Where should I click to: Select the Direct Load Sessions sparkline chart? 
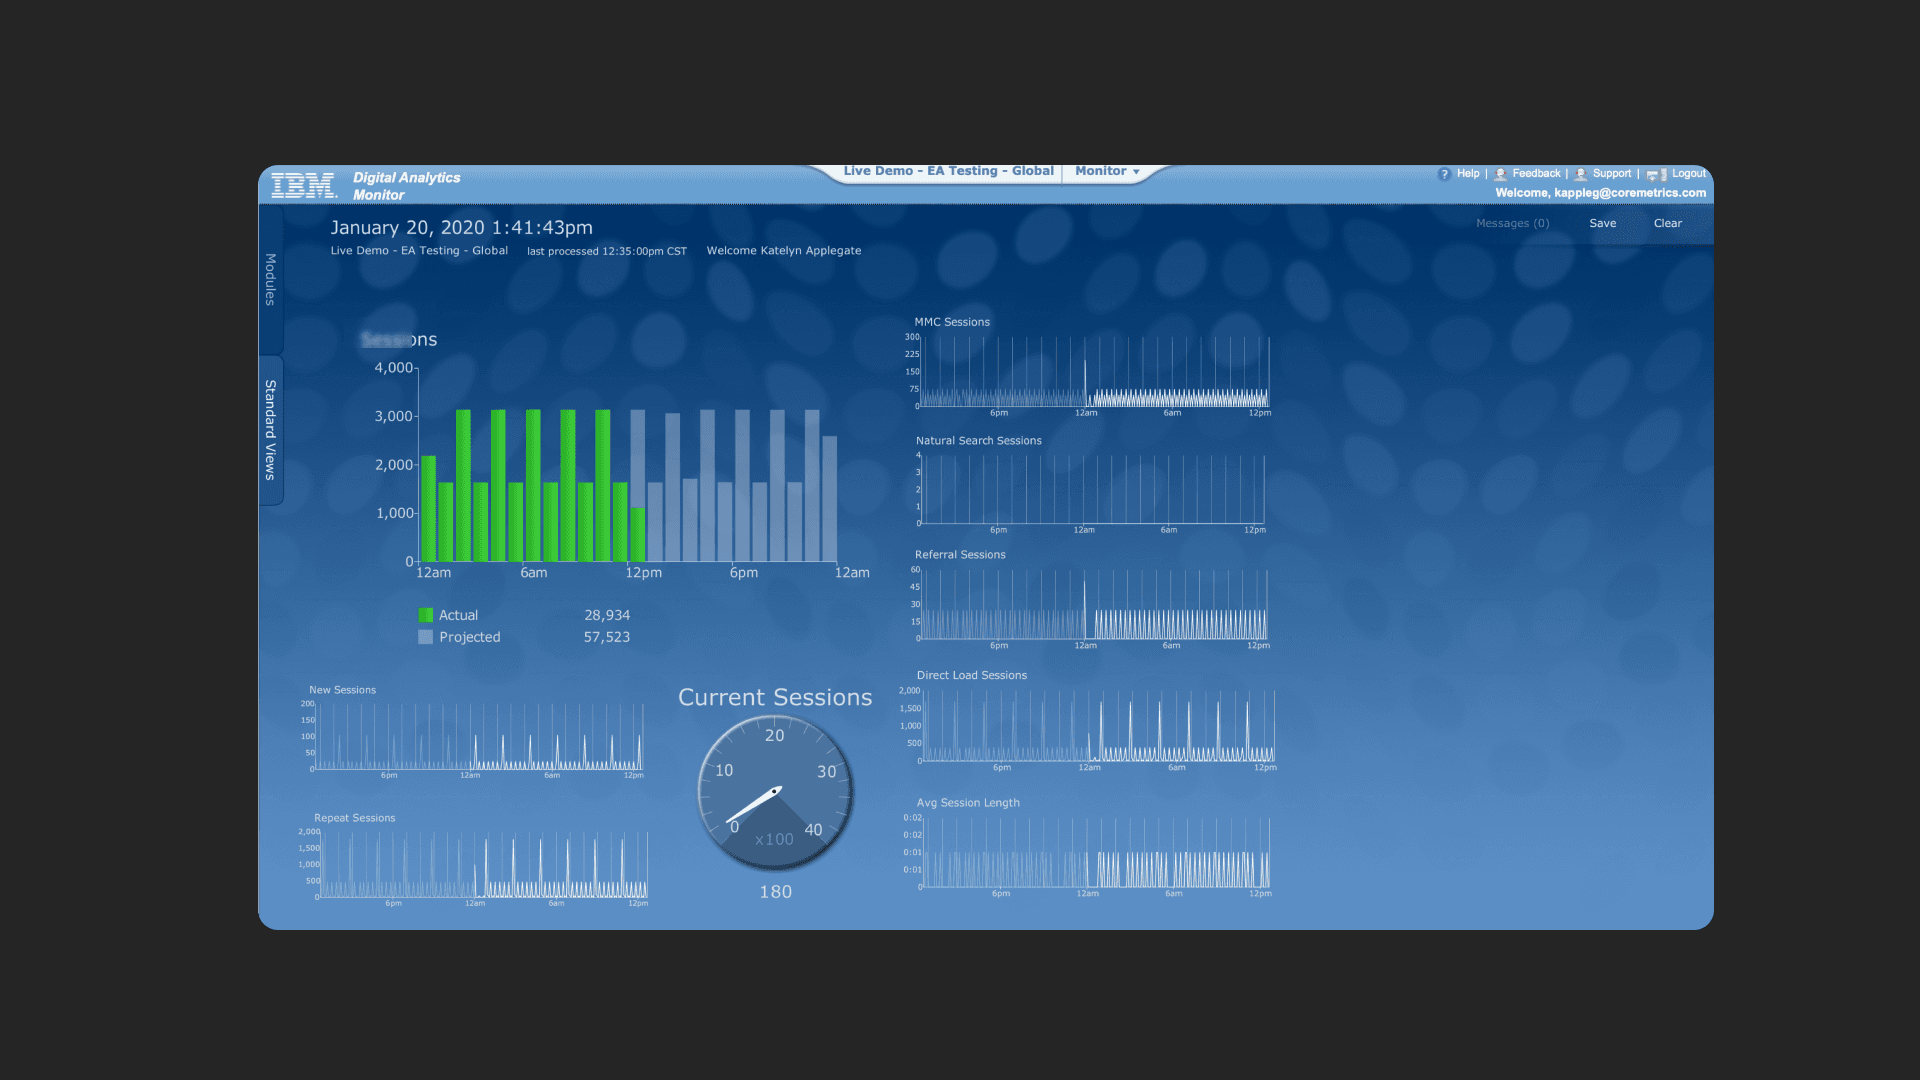[1099, 726]
